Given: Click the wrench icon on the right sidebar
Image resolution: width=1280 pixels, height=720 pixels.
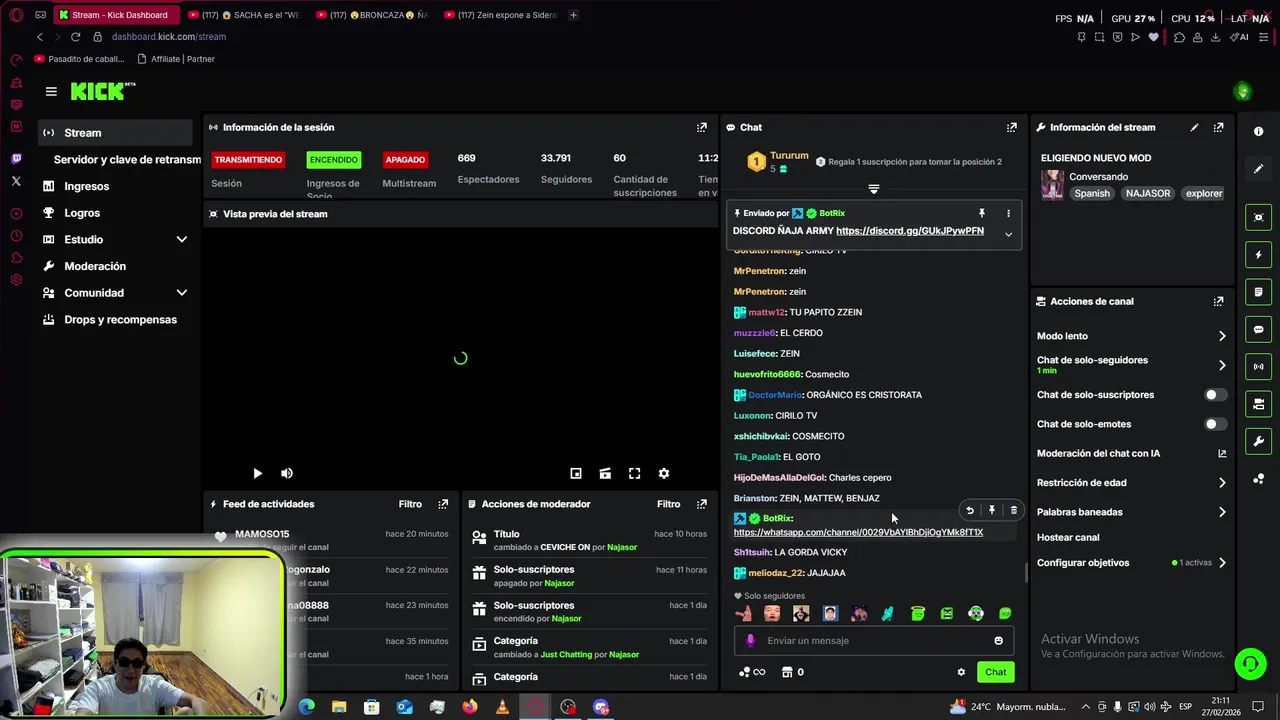Looking at the screenshot, I should pyautogui.click(x=1259, y=441).
